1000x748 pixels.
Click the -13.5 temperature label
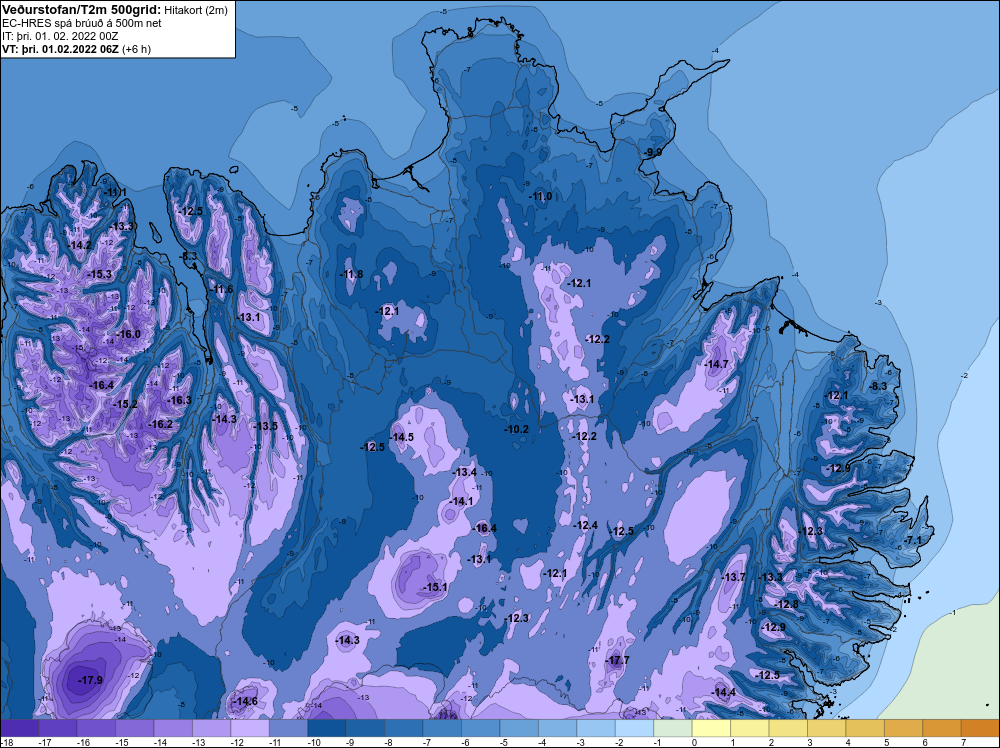click(x=265, y=426)
